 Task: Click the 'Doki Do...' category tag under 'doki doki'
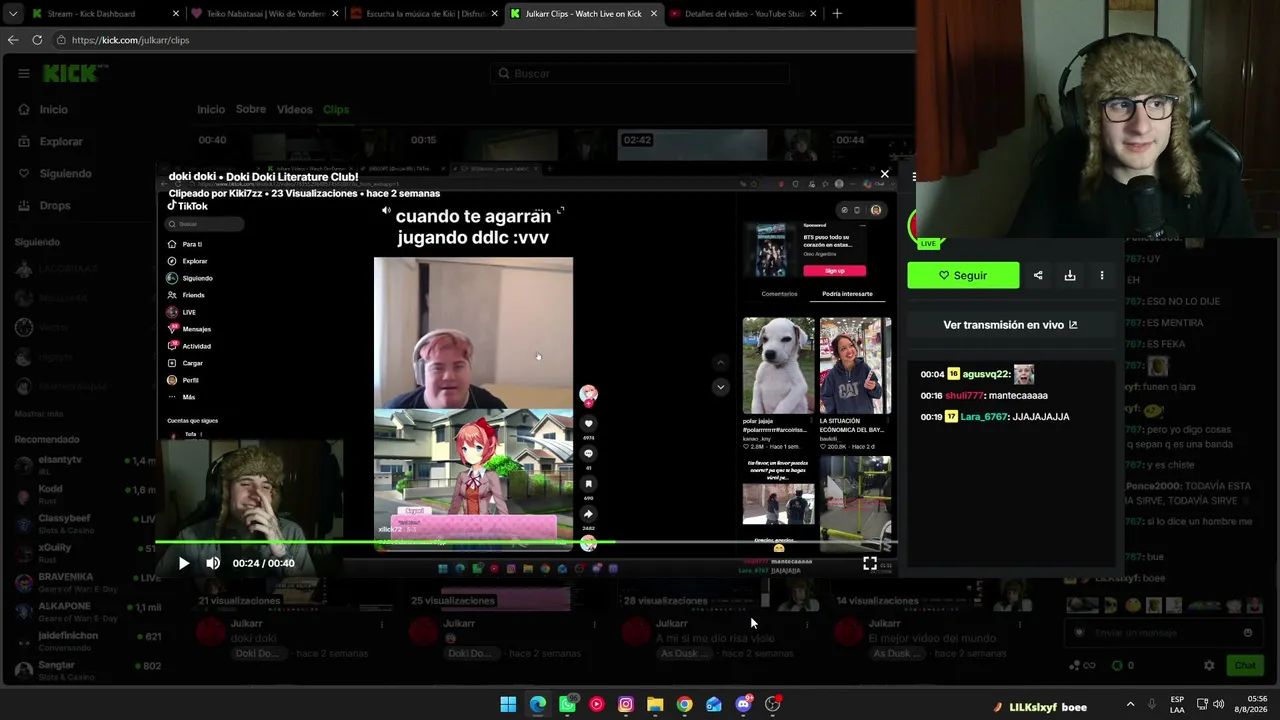[x=257, y=653]
